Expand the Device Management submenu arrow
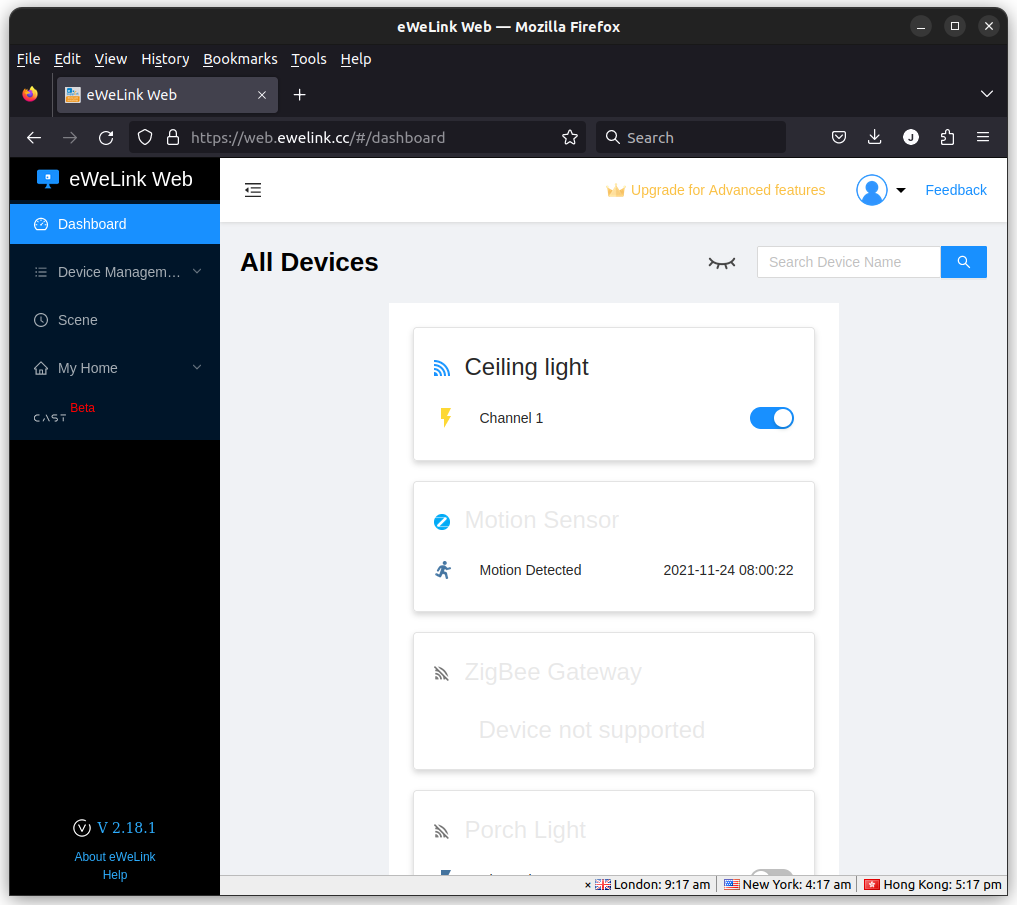 [197, 272]
